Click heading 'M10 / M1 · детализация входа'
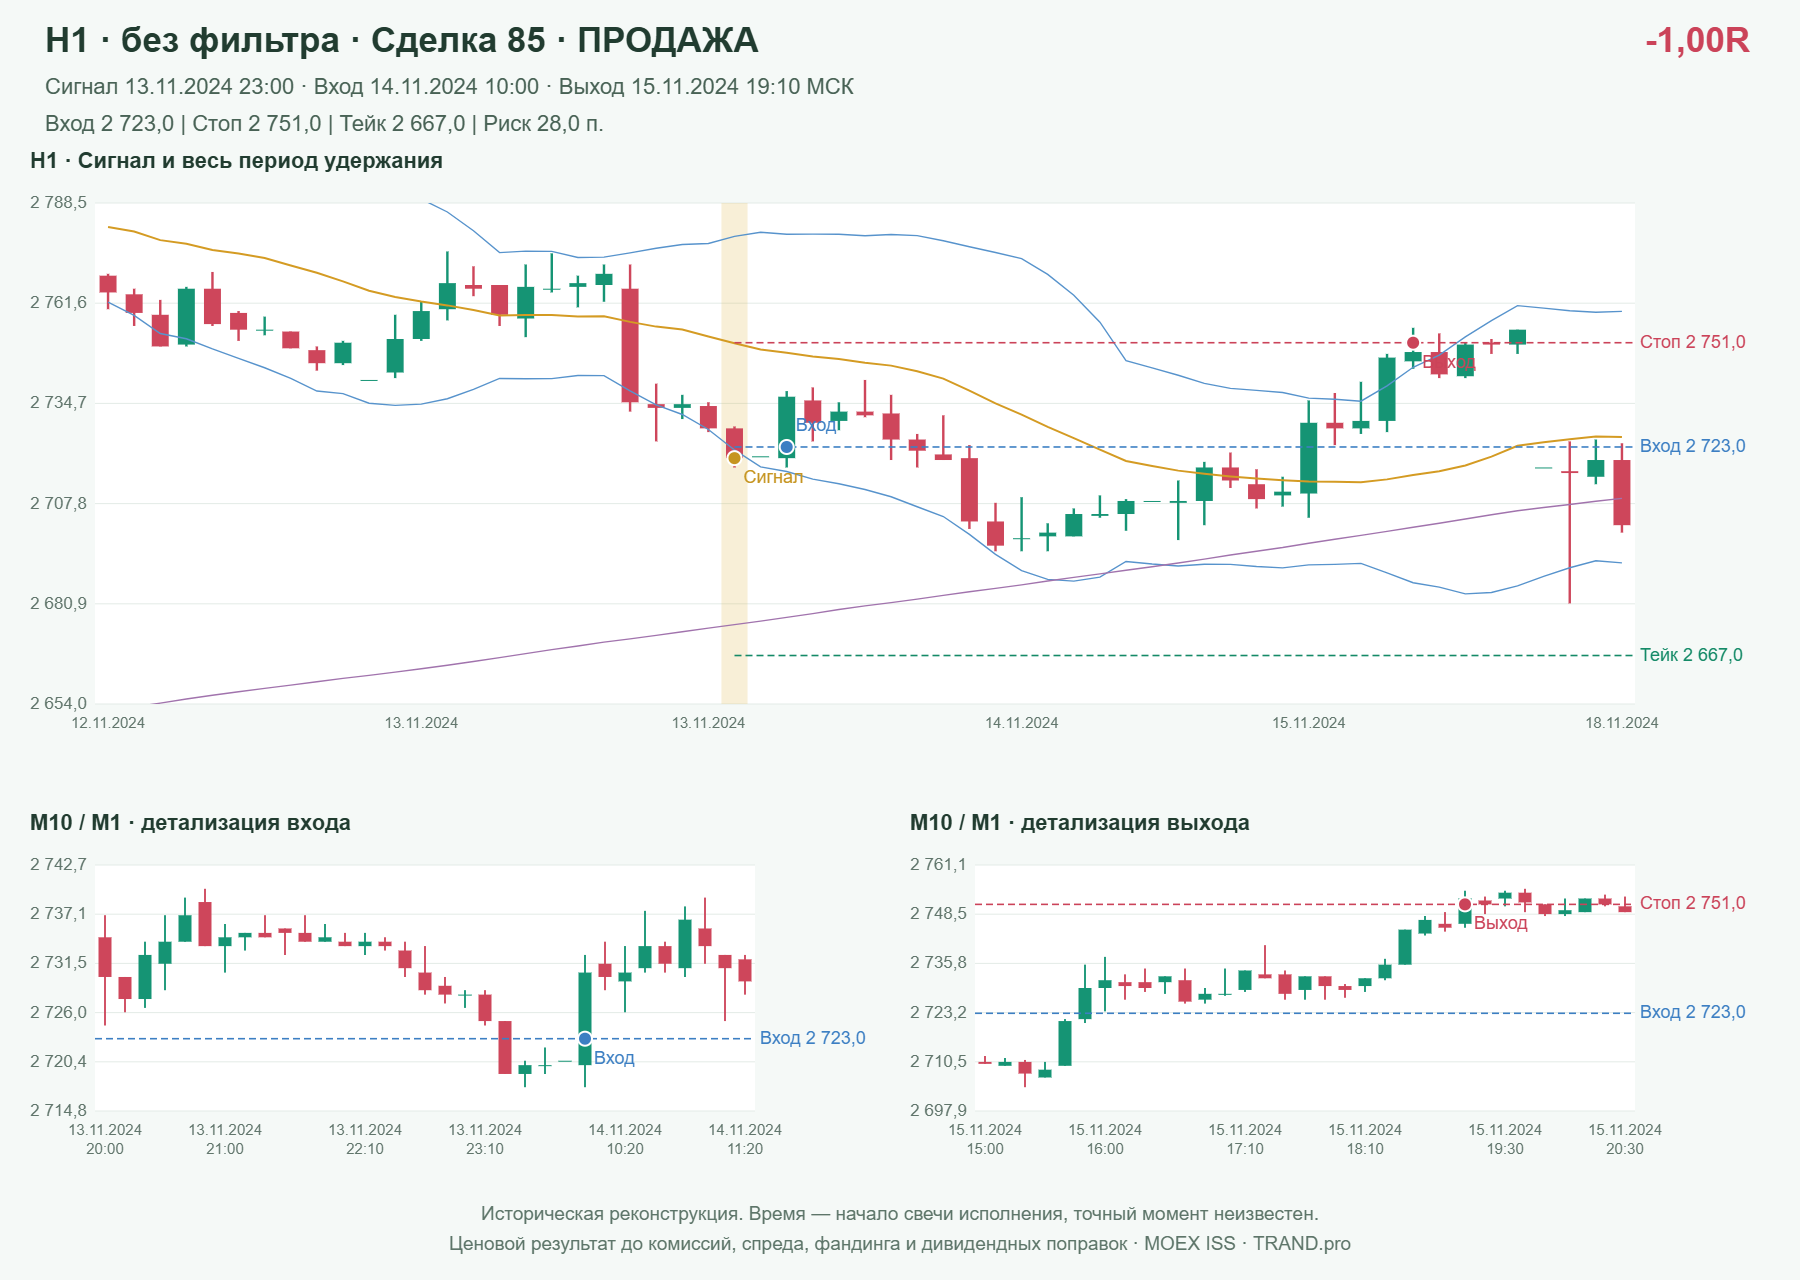 click(190, 823)
